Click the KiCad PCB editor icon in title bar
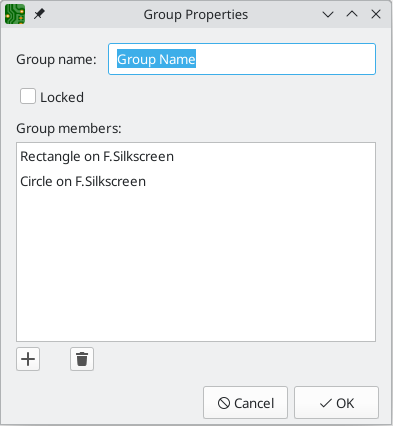This screenshot has width=393, height=426. 15,14
